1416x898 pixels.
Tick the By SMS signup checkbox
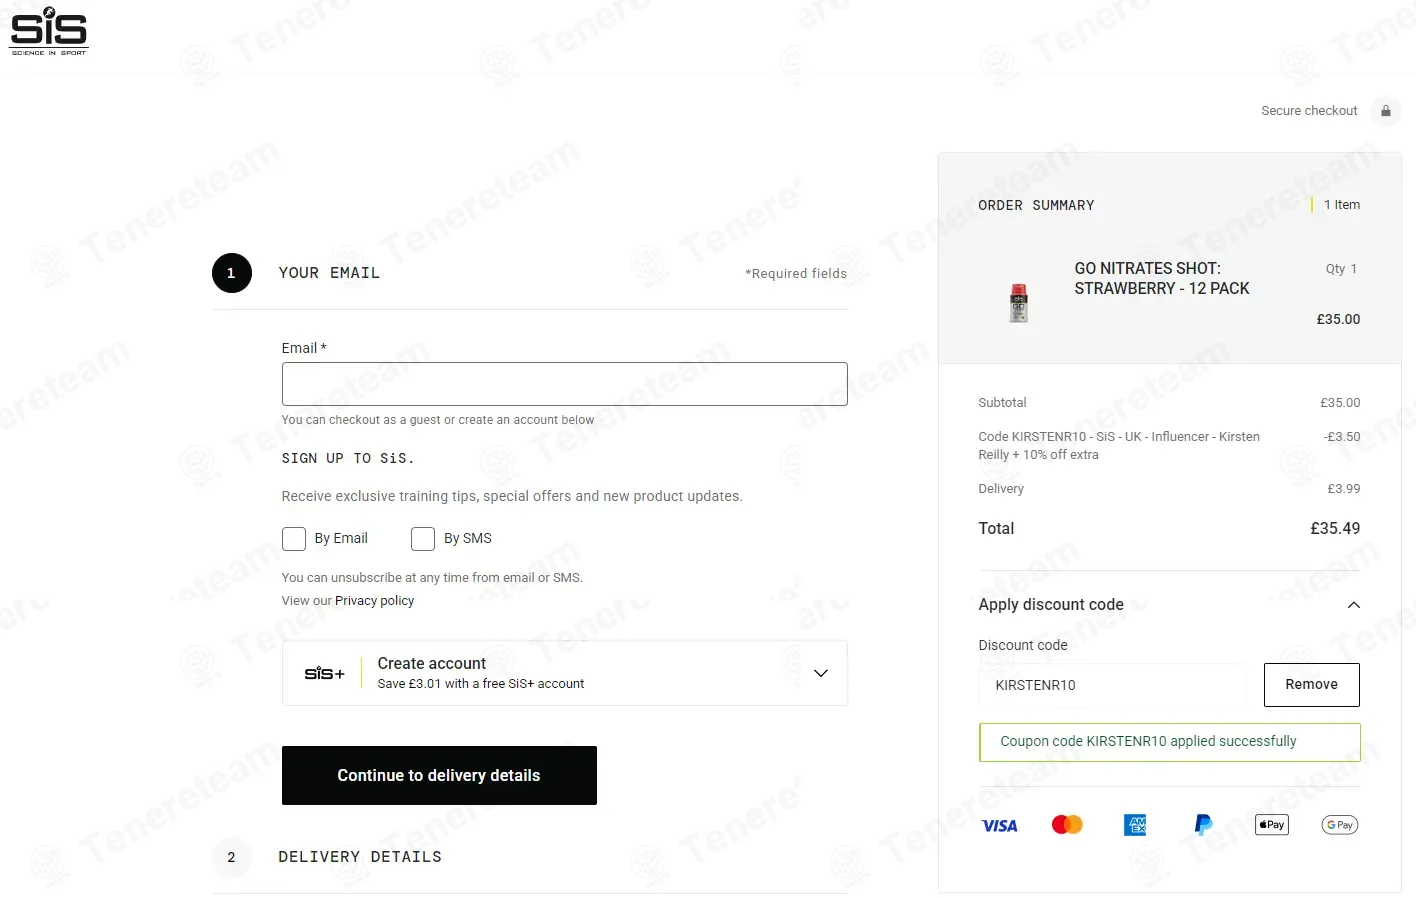(423, 539)
